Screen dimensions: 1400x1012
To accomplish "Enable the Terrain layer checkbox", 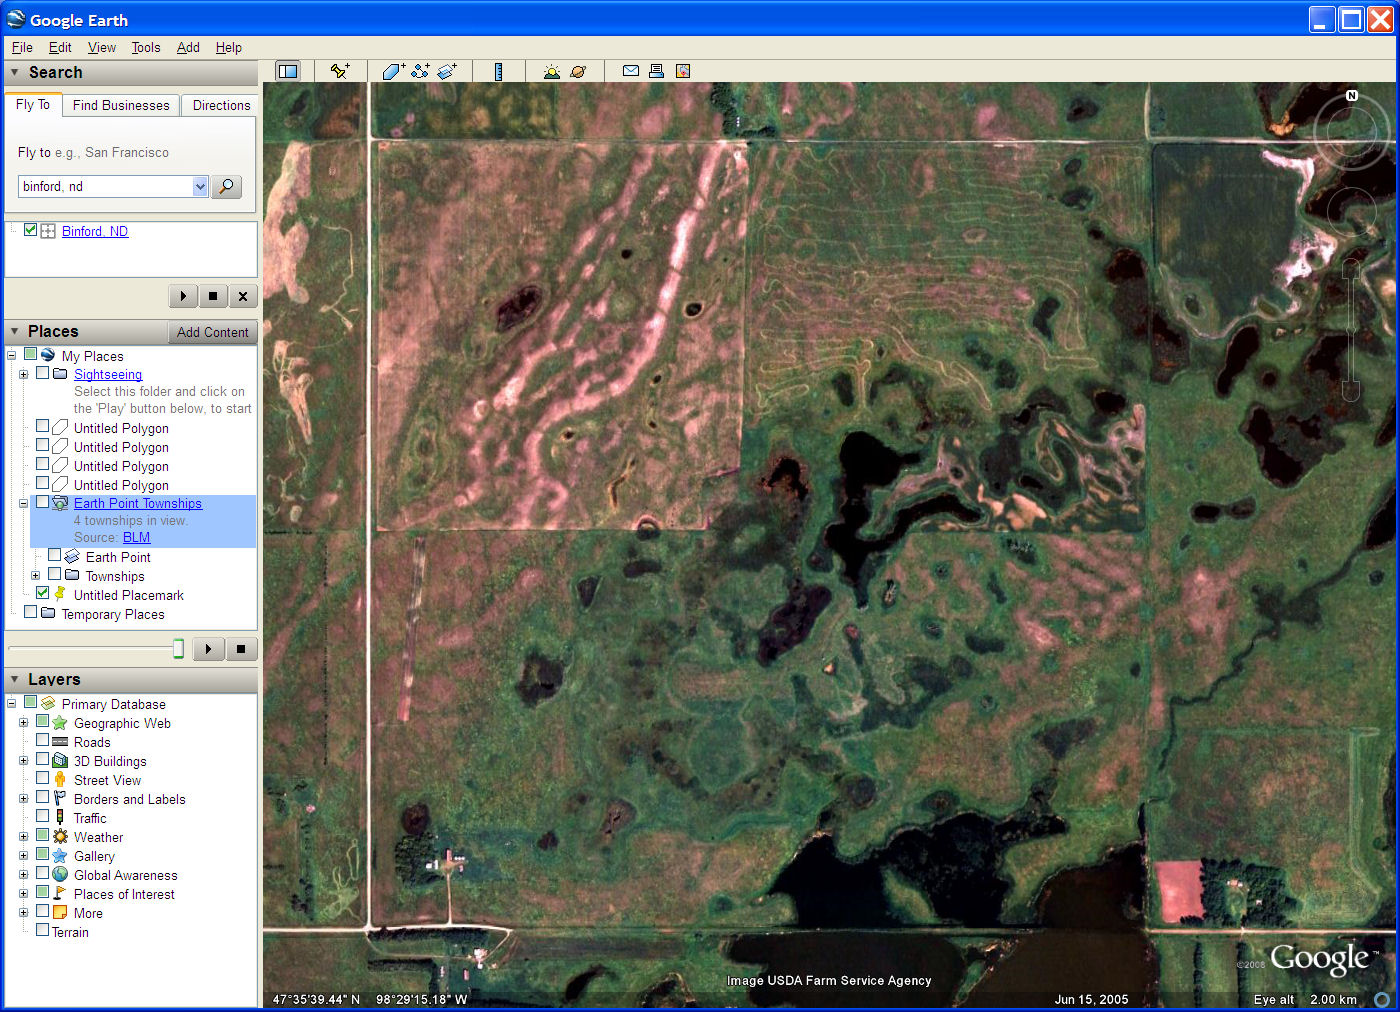I will coord(42,931).
